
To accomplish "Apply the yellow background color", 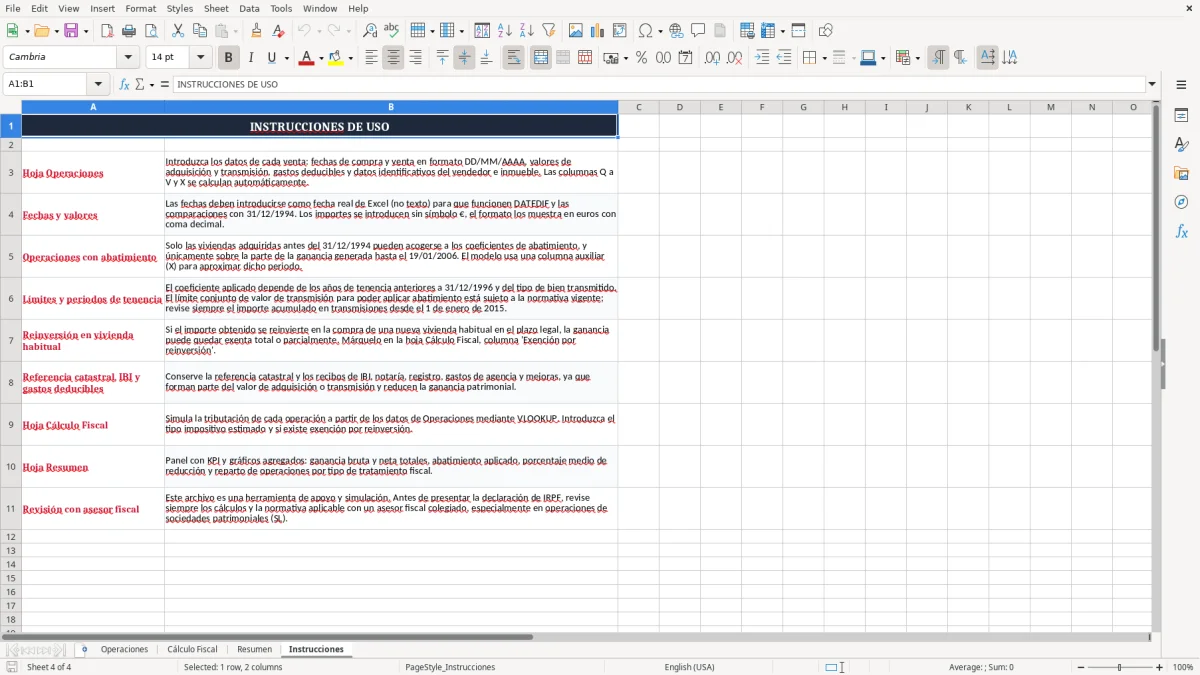I will [x=336, y=58].
